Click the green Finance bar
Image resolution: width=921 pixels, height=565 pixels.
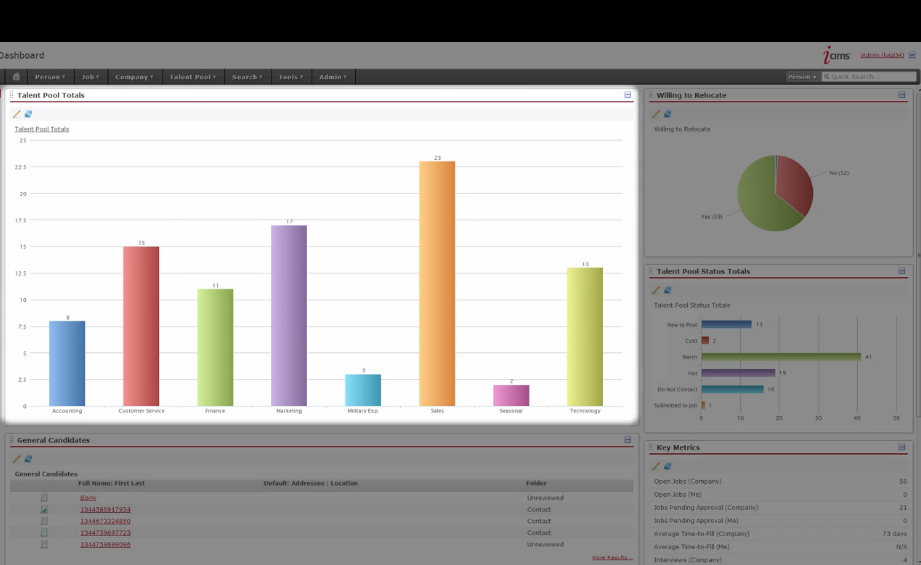[215, 347]
